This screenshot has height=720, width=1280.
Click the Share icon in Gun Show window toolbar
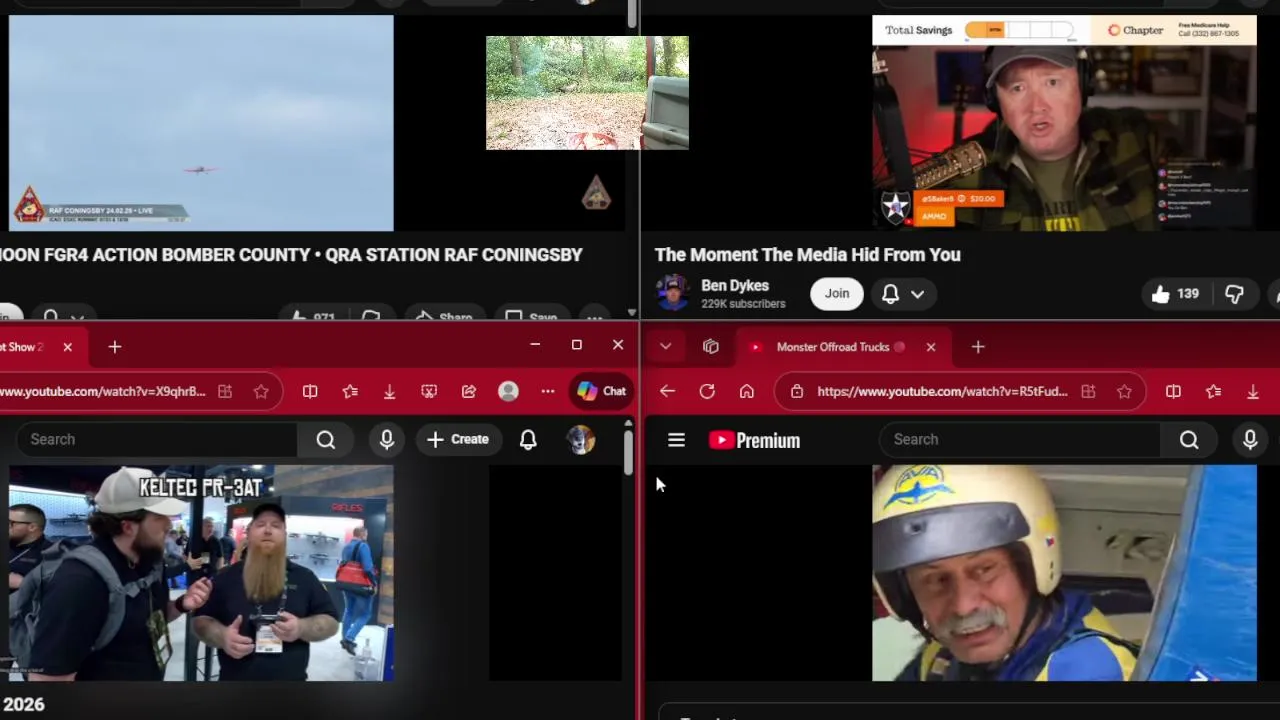(469, 392)
